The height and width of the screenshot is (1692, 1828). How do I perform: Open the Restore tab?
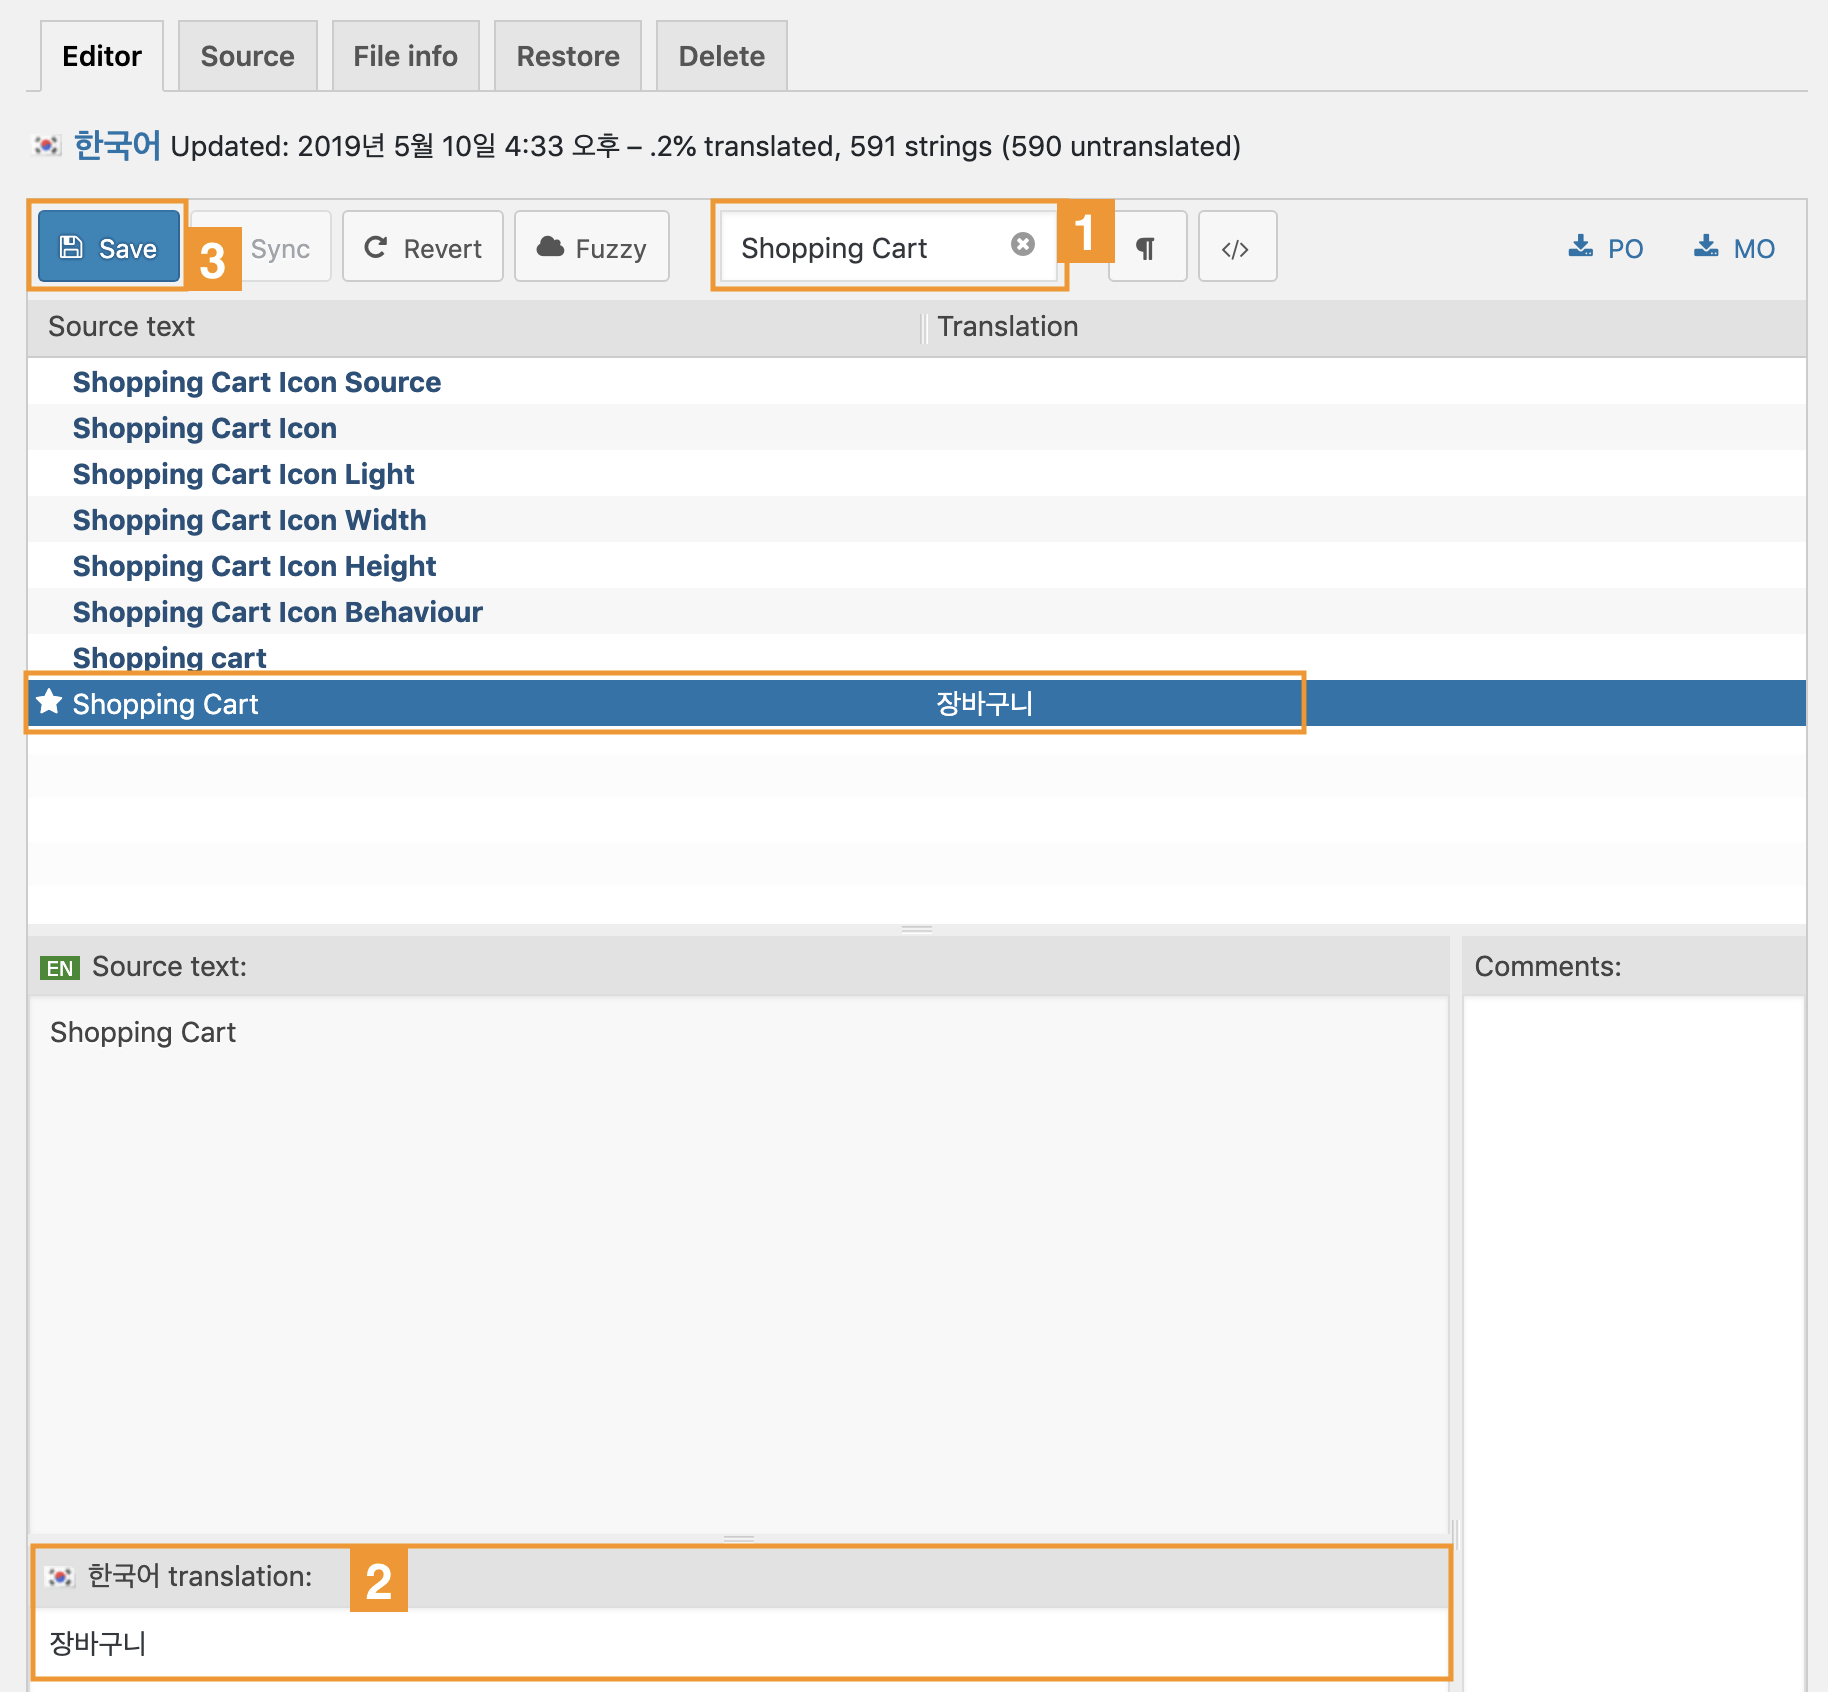click(x=567, y=56)
